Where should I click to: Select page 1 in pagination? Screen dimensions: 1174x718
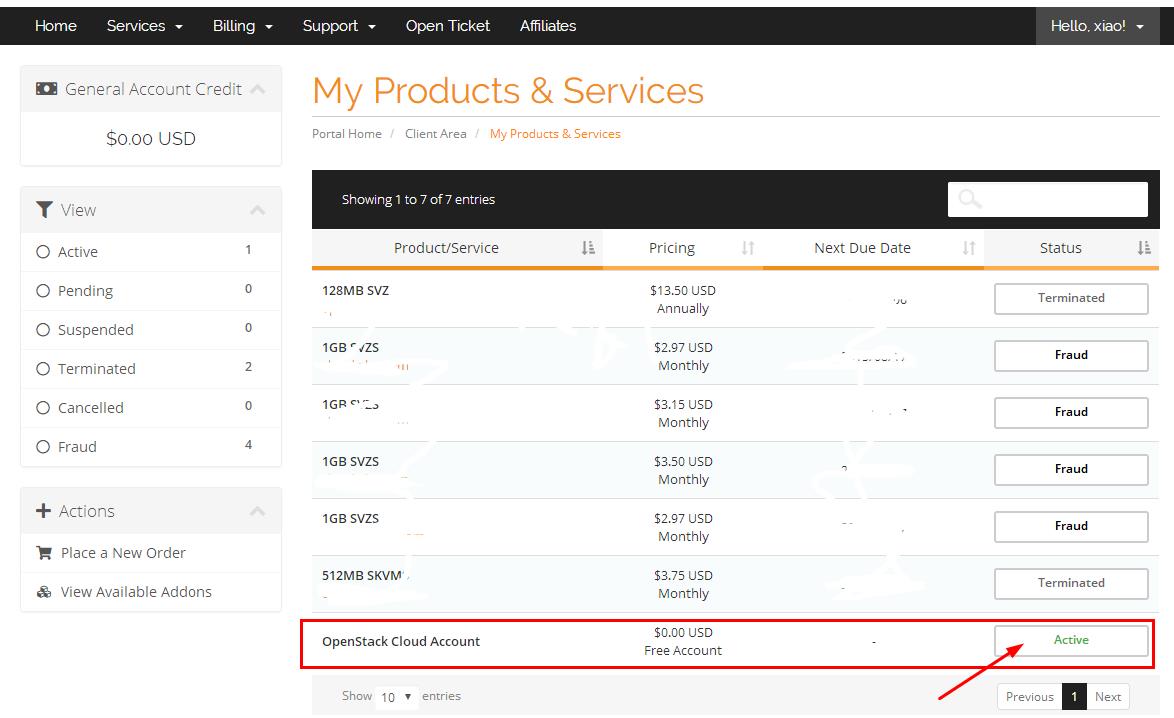coord(1074,696)
